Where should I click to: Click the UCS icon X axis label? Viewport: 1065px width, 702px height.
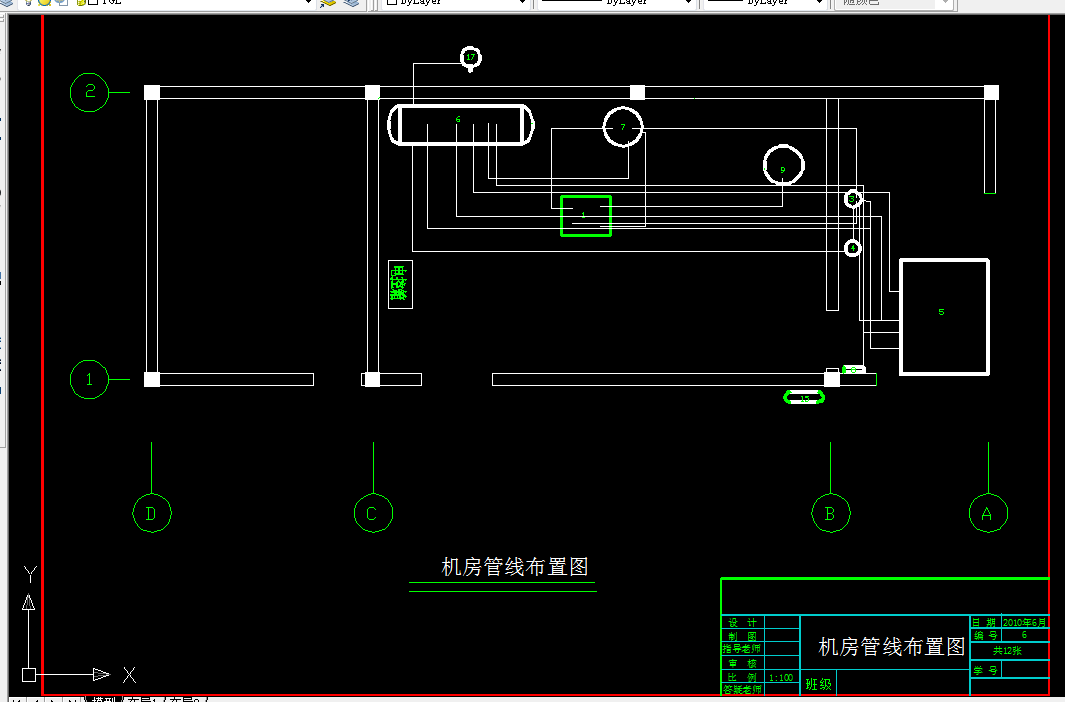[x=129, y=675]
